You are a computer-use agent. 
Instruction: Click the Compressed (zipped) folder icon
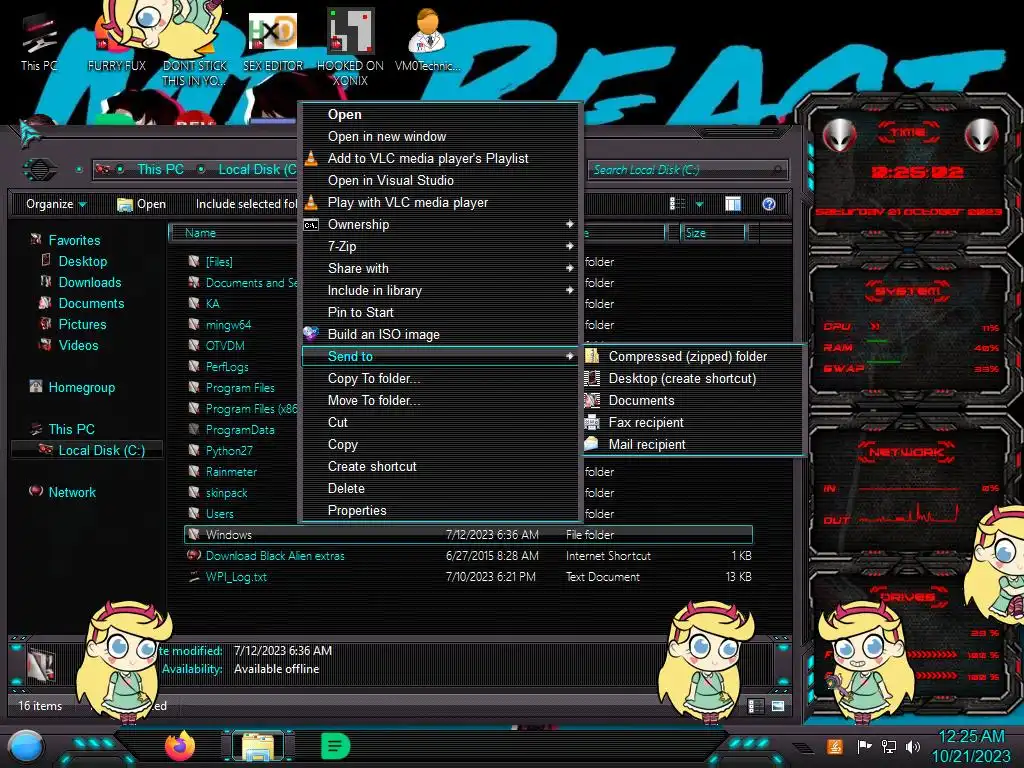tap(592, 357)
